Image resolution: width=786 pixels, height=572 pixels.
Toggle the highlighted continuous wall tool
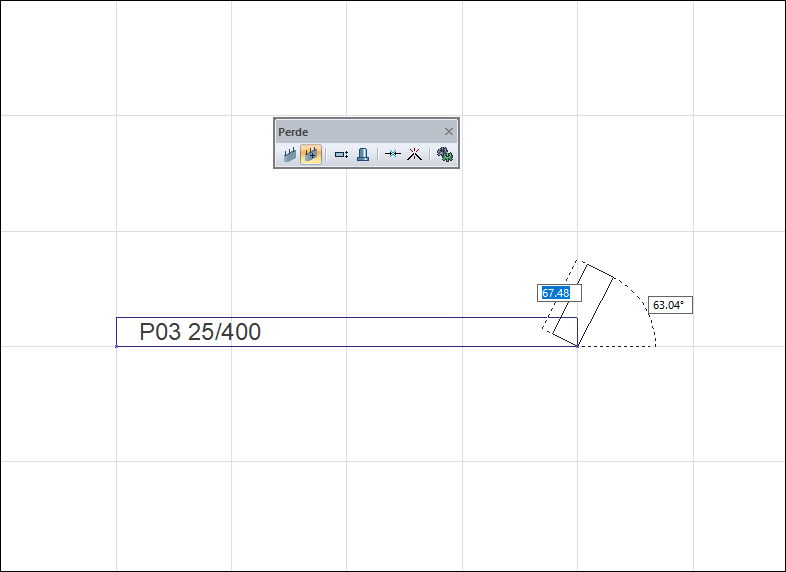click(311, 154)
